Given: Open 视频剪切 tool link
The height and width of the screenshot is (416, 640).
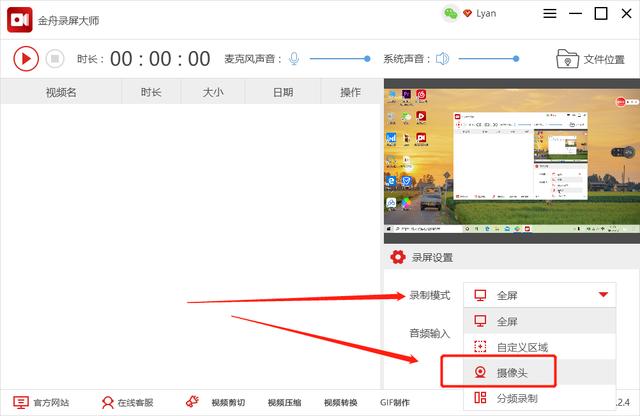Looking at the screenshot, I should (x=228, y=403).
